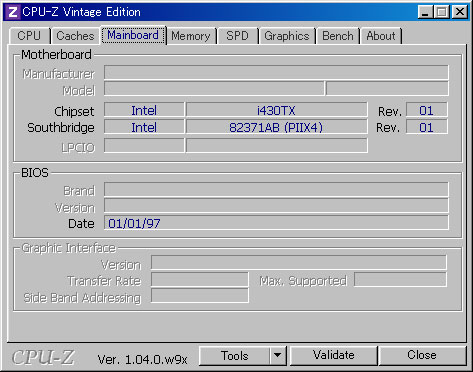Select the Mainboard tab
The image size is (473, 372).
[133, 35]
